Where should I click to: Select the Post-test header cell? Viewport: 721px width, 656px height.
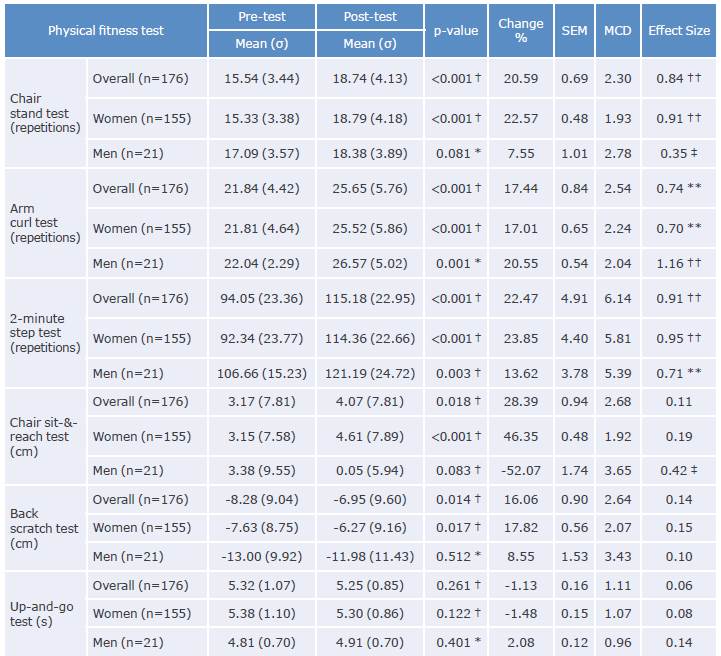click(369, 17)
